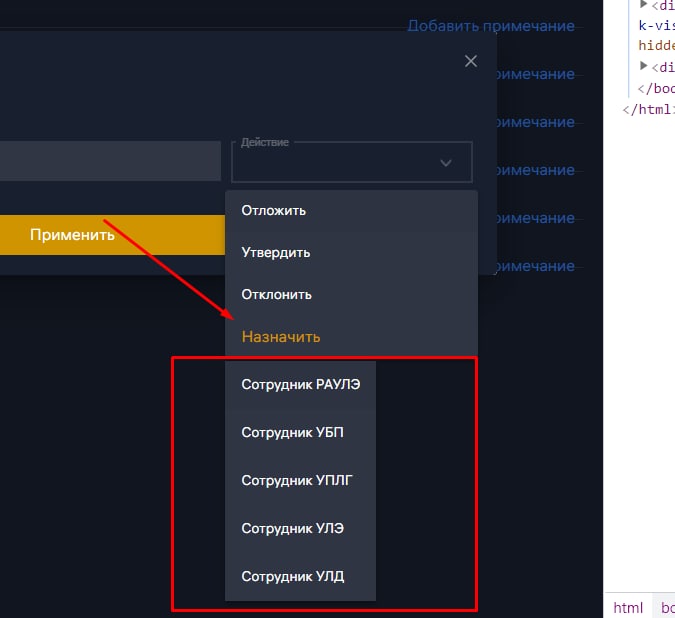Choose Отклонить from the action list
This screenshot has height=618, width=675.
click(351, 295)
